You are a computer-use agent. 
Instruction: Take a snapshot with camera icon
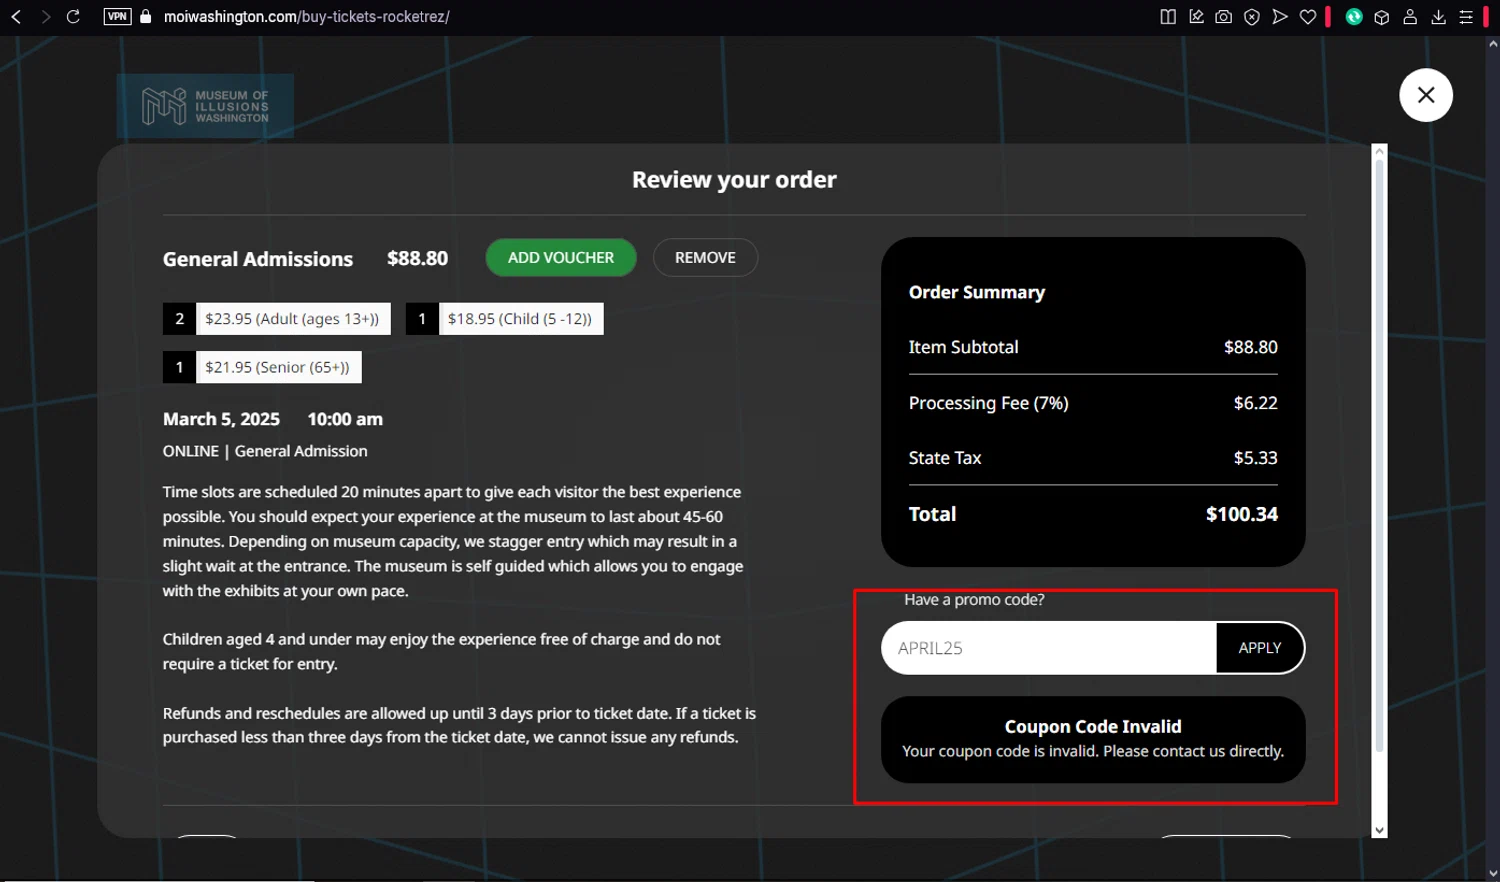[1223, 17]
